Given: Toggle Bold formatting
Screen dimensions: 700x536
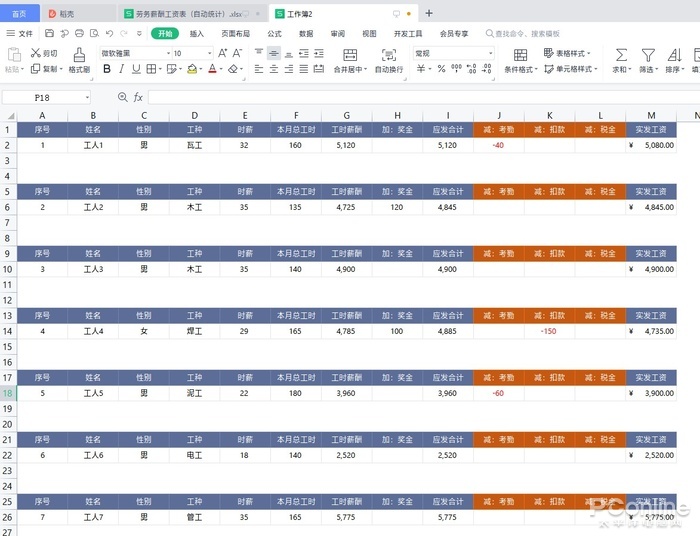Looking at the screenshot, I should click(107, 69).
